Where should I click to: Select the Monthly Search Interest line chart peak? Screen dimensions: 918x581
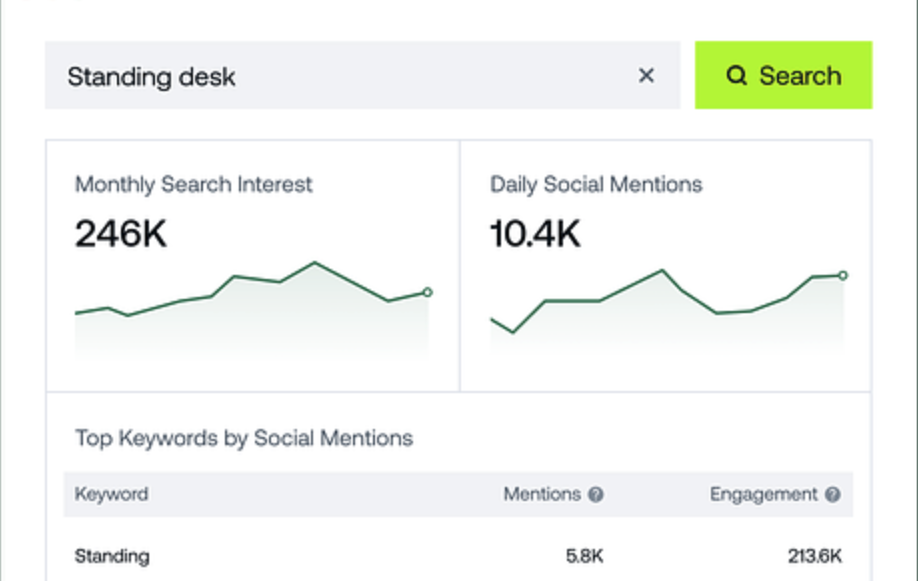(x=315, y=263)
